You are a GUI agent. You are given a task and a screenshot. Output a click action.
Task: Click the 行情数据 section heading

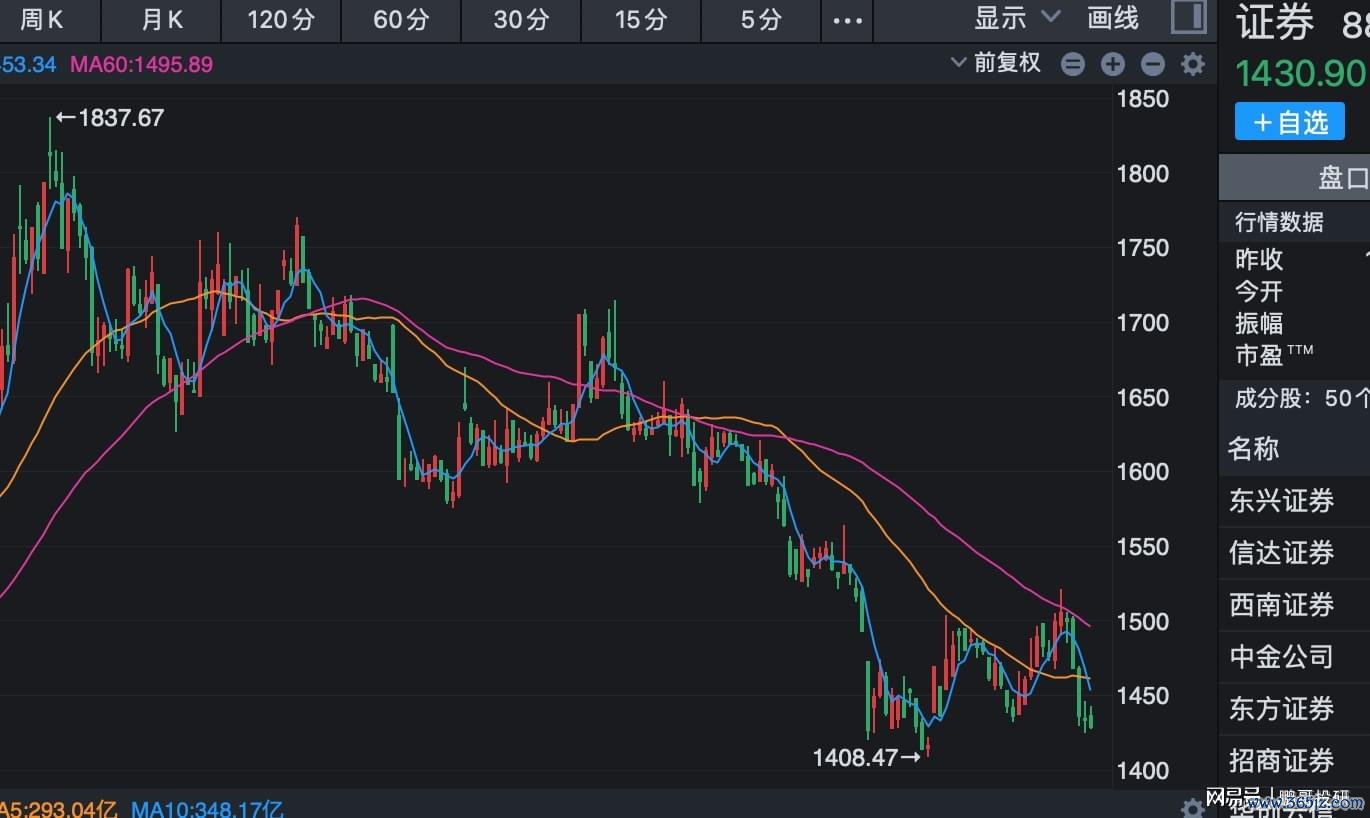pyautogui.click(x=1279, y=222)
